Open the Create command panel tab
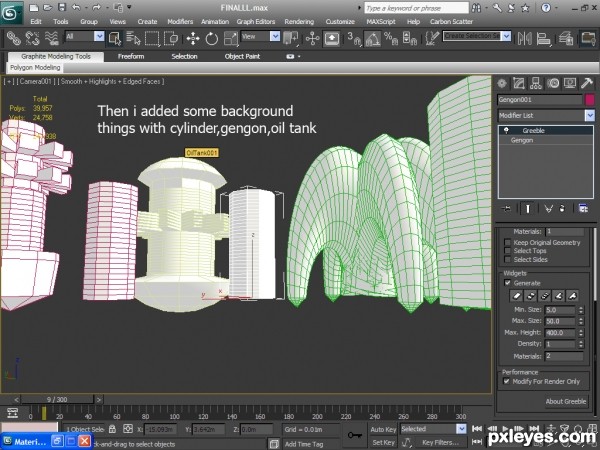The image size is (600, 450). pos(502,83)
